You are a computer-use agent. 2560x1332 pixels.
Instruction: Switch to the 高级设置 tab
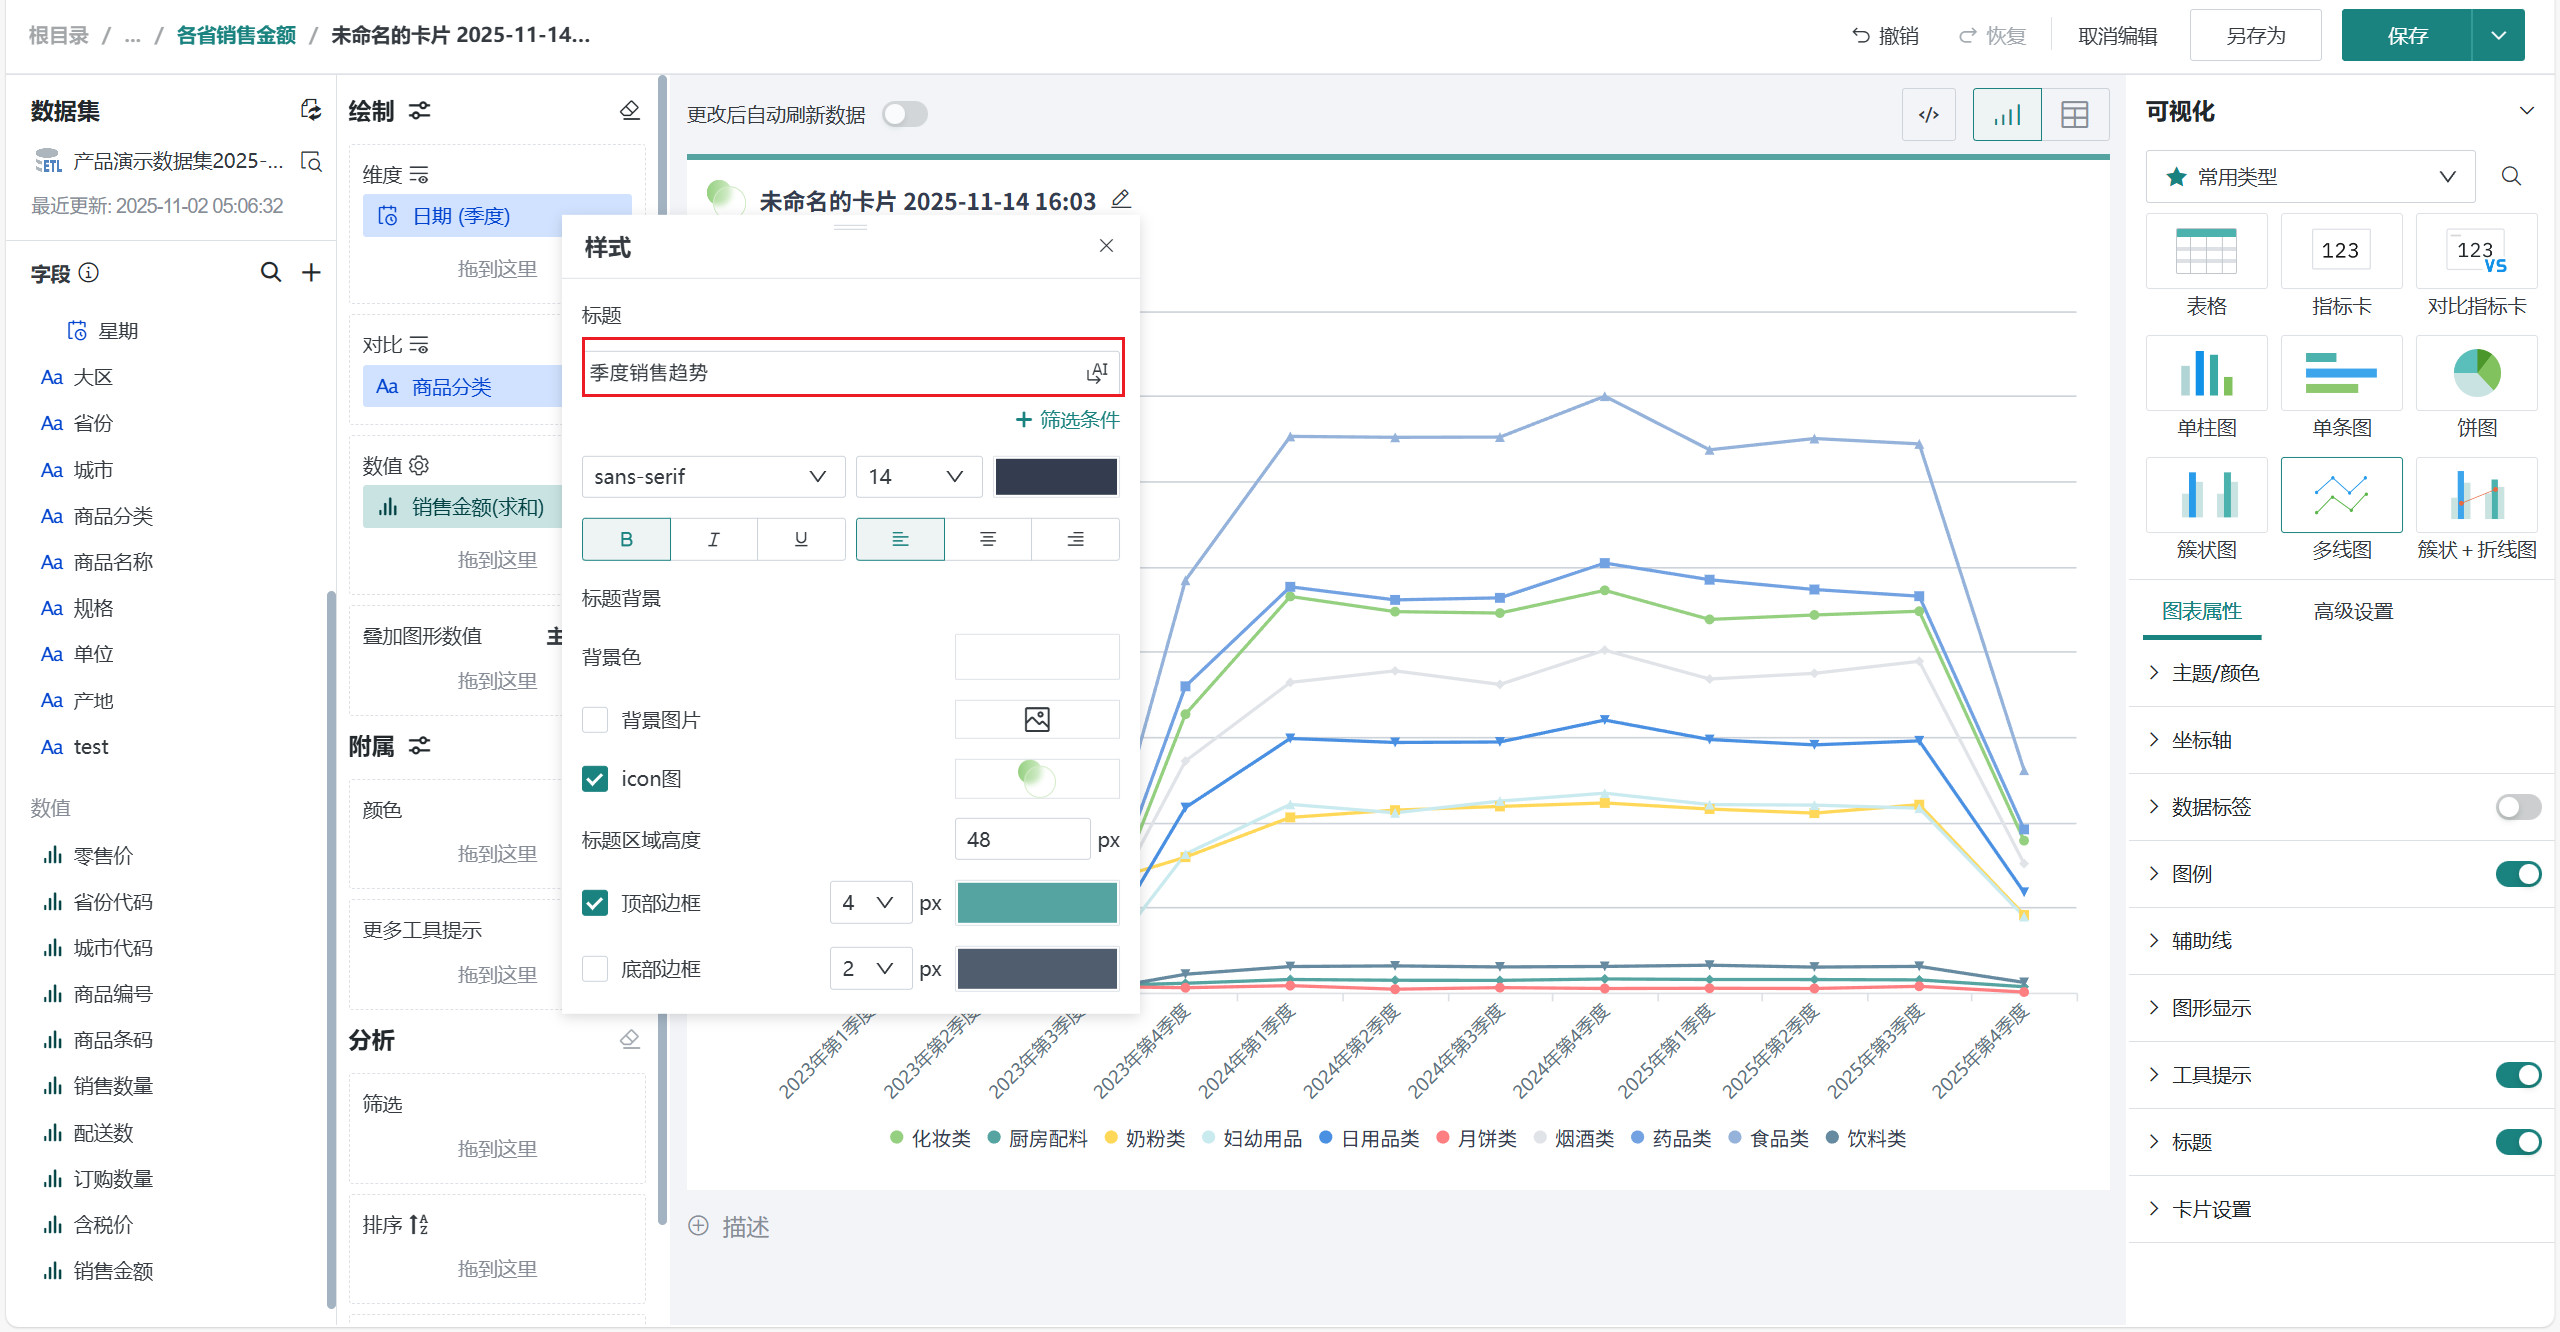[x=2353, y=611]
